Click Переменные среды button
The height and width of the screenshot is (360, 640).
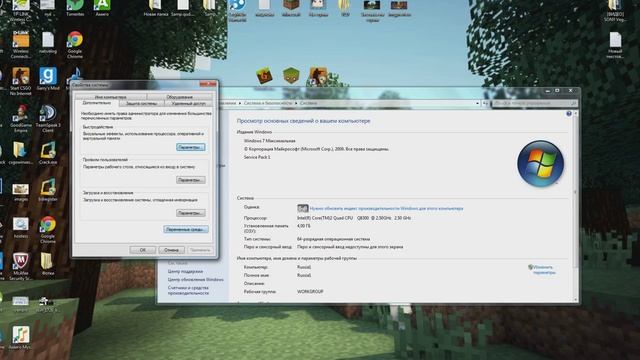186,229
